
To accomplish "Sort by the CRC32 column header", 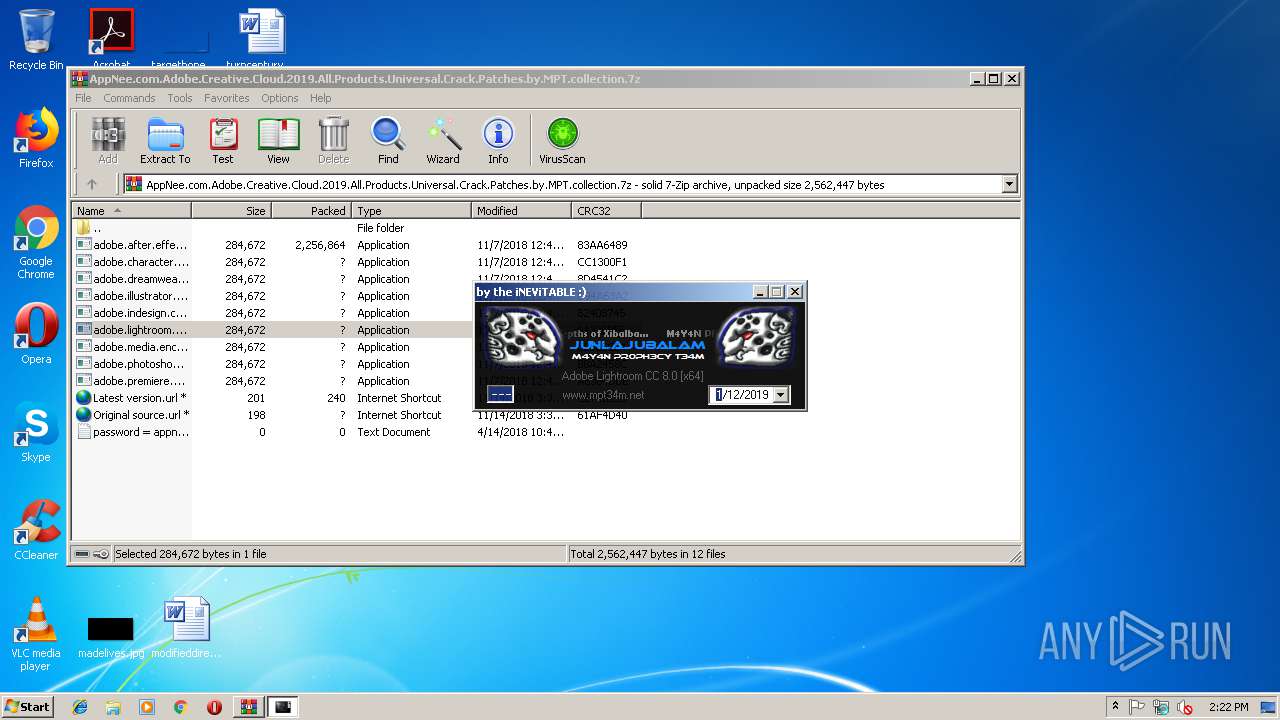I will pyautogui.click(x=606, y=211).
